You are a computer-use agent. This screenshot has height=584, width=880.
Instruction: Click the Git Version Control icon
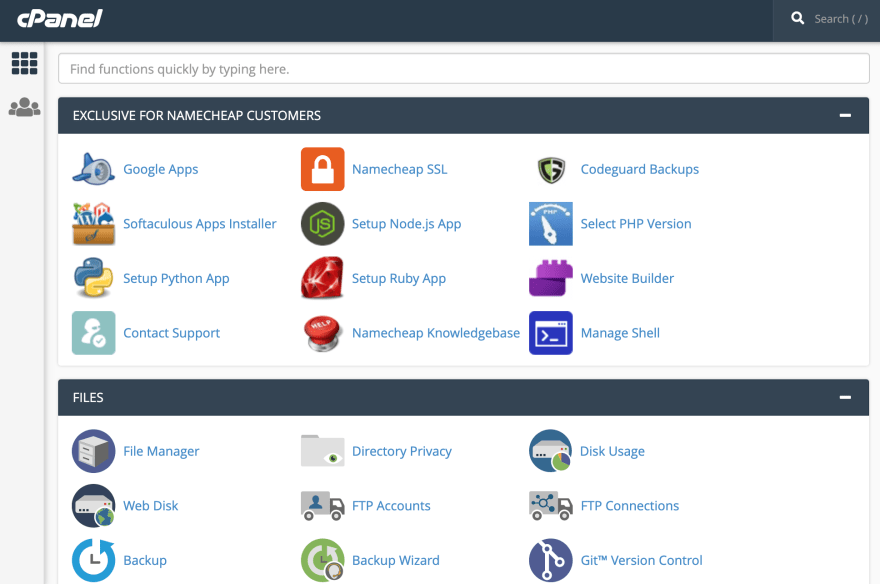point(551,560)
